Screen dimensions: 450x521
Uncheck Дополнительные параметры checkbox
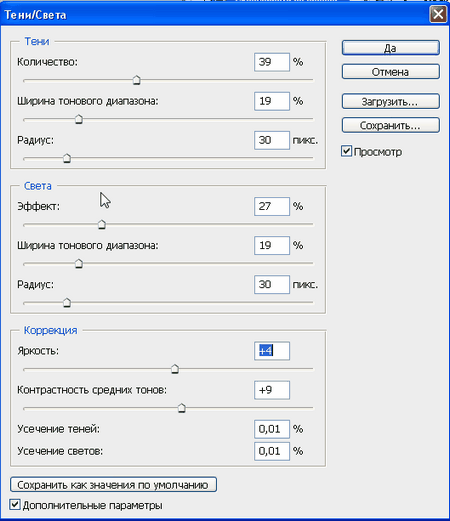point(15,505)
